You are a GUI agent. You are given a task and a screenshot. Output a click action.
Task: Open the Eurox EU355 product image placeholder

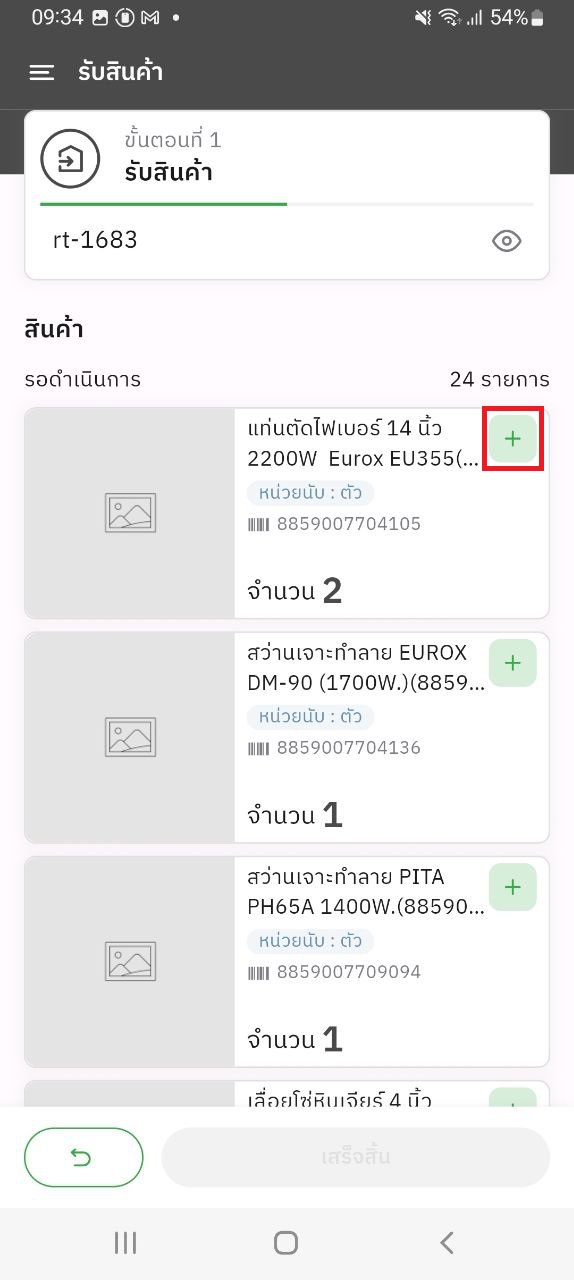point(130,513)
